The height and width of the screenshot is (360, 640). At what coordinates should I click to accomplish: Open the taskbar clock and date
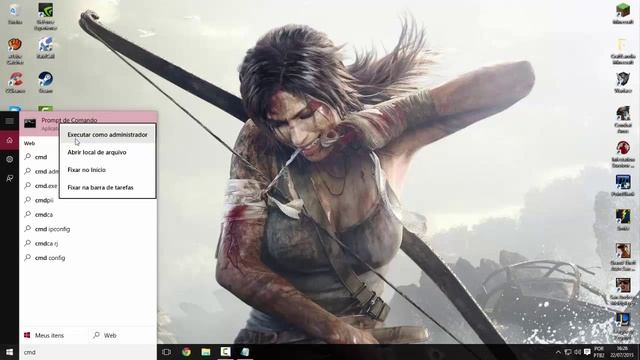[x=622, y=352]
